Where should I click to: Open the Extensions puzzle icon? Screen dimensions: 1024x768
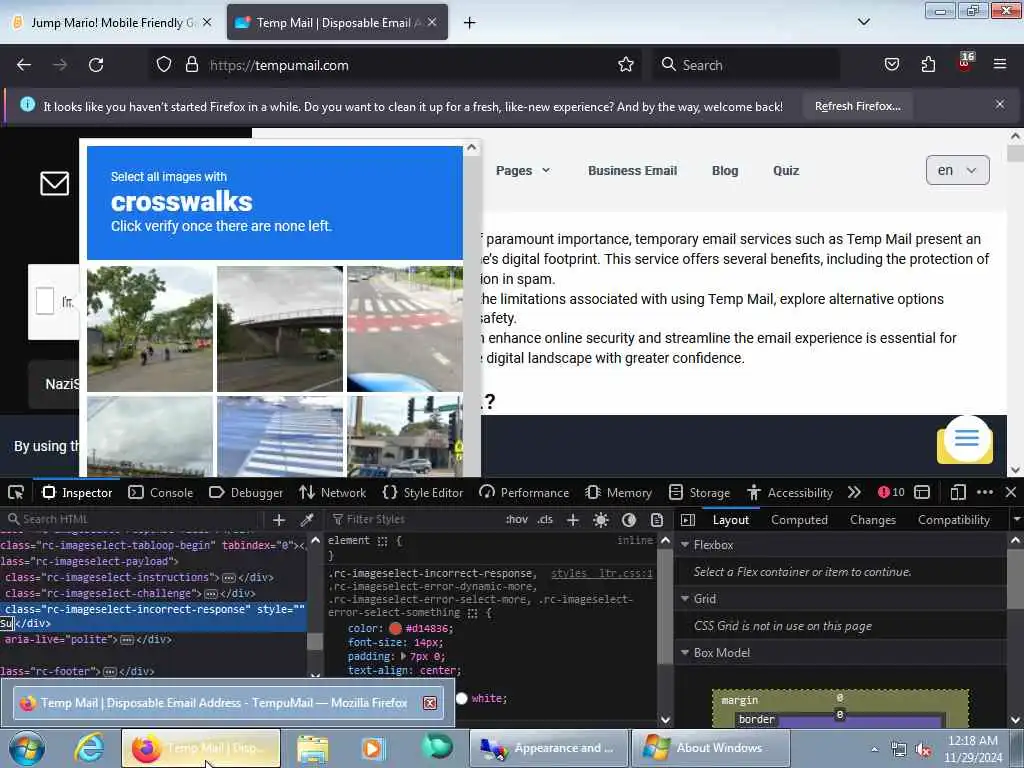pyautogui.click(x=928, y=65)
